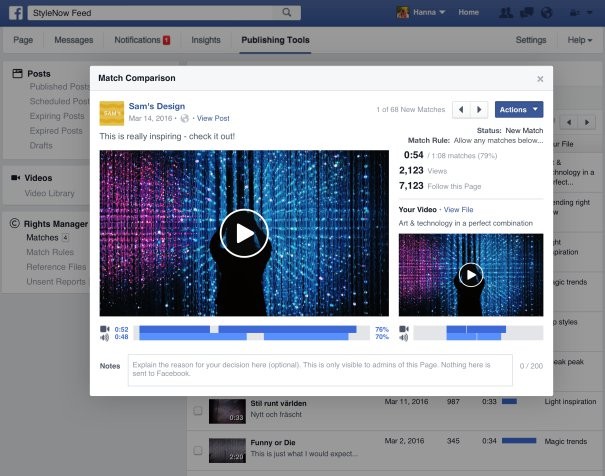Tick checkbox for Funny or Die row
This screenshot has width=605, height=476.
pyautogui.click(x=198, y=450)
